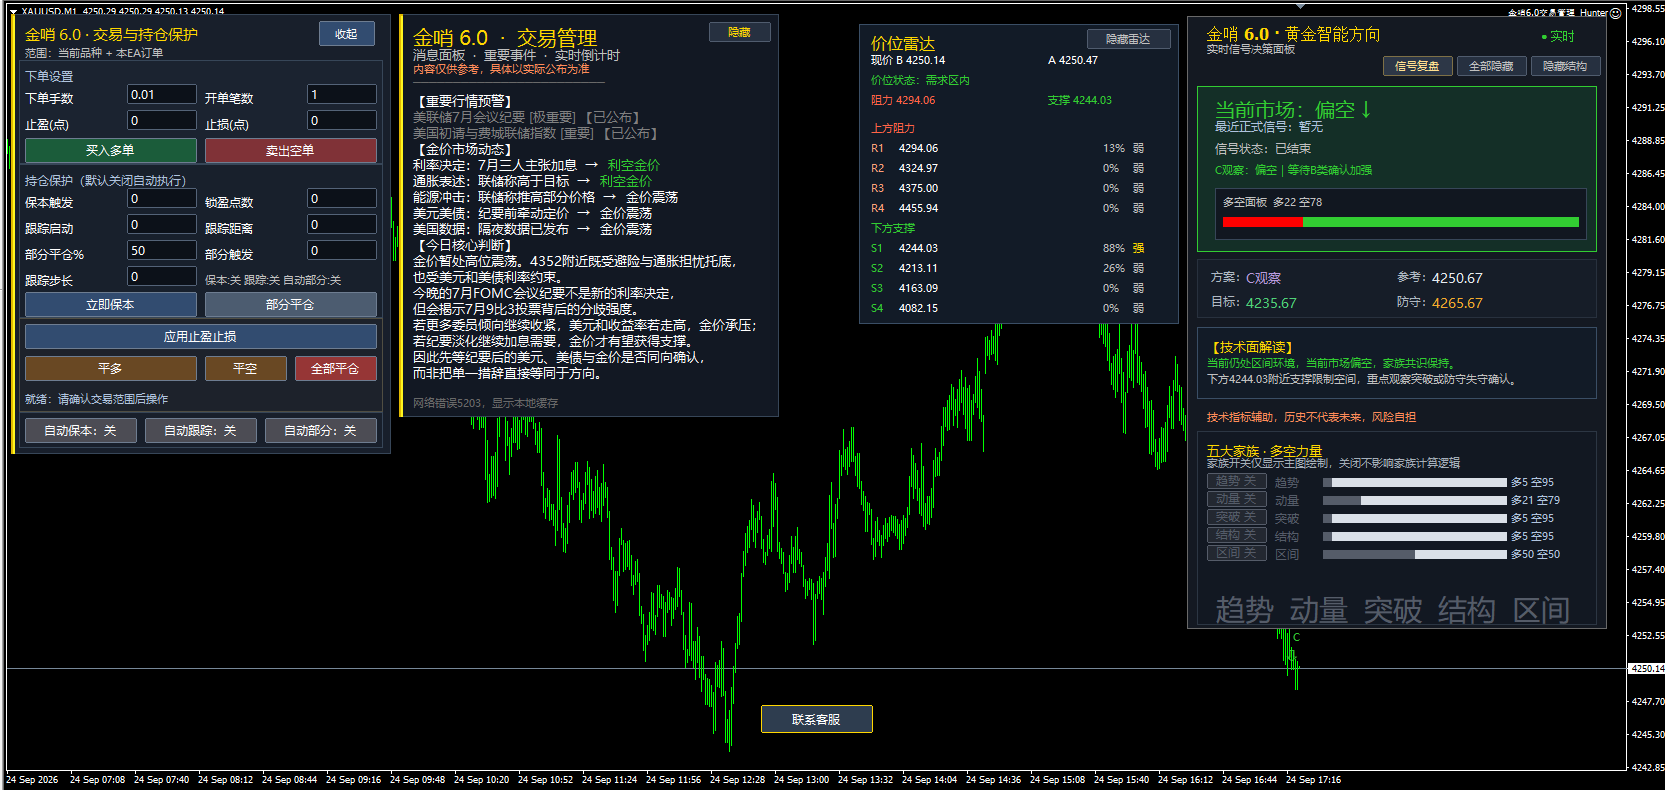This screenshot has width=1665, height=790.
Task: Click the 动量 long-short strength bar
Action: (1415, 500)
